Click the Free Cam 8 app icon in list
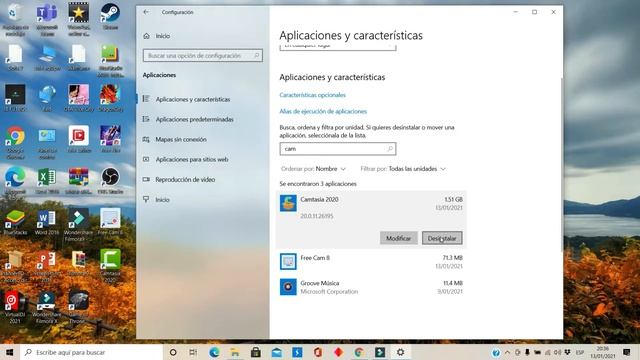 pyautogui.click(x=288, y=262)
